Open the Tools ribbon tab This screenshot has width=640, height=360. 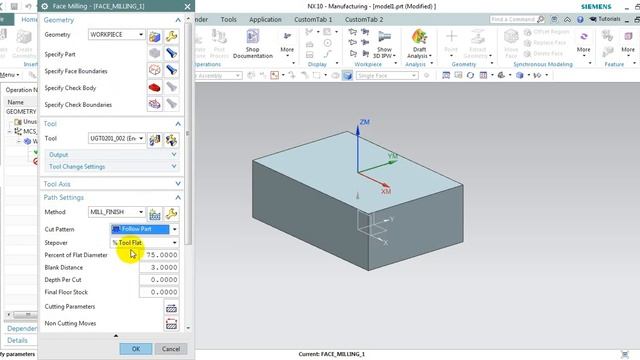pyautogui.click(x=229, y=20)
